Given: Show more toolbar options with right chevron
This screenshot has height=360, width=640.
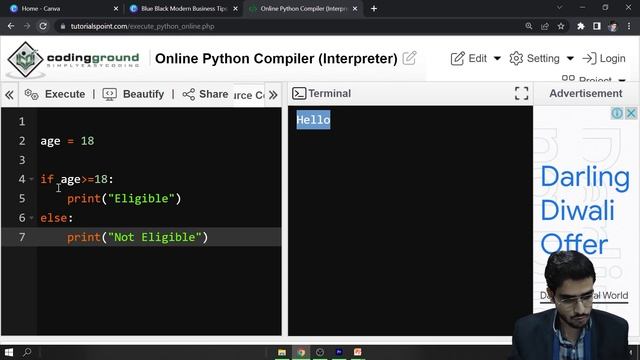Looking at the screenshot, I should 273,95.
